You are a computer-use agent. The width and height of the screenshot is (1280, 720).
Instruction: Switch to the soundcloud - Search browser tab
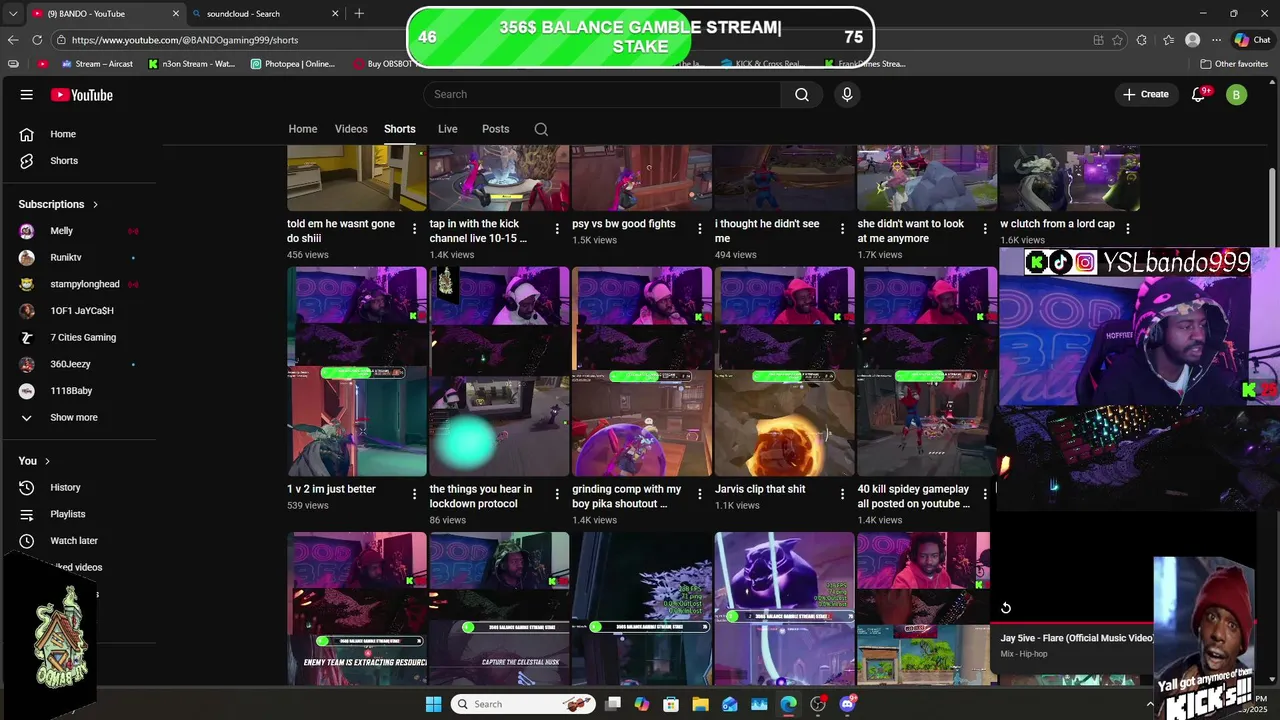point(263,14)
